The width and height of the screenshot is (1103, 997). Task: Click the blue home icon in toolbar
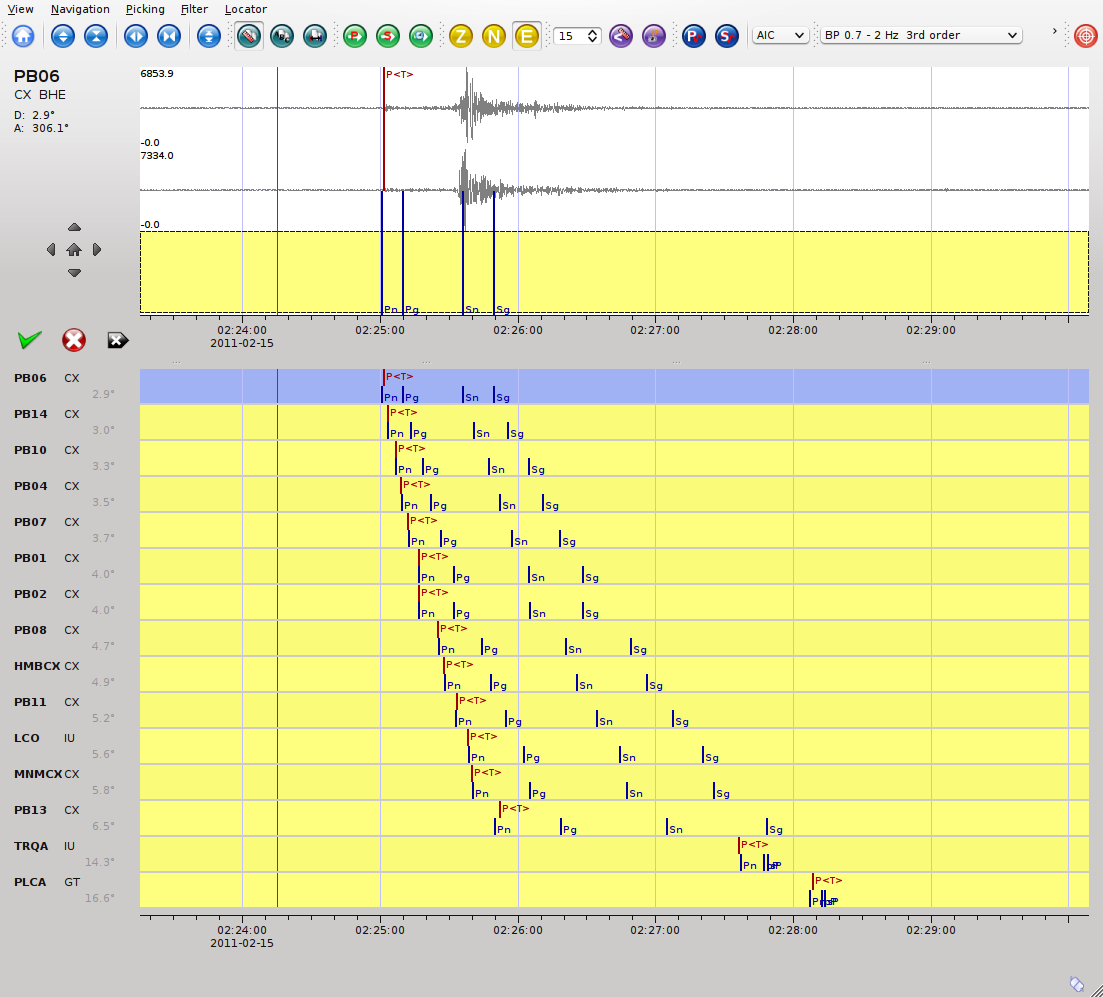(23, 36)
